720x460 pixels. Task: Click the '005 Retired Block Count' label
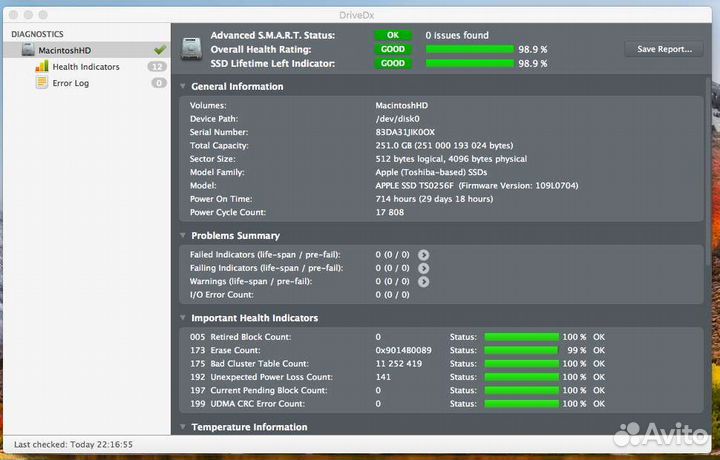click(x=240, y=337)
